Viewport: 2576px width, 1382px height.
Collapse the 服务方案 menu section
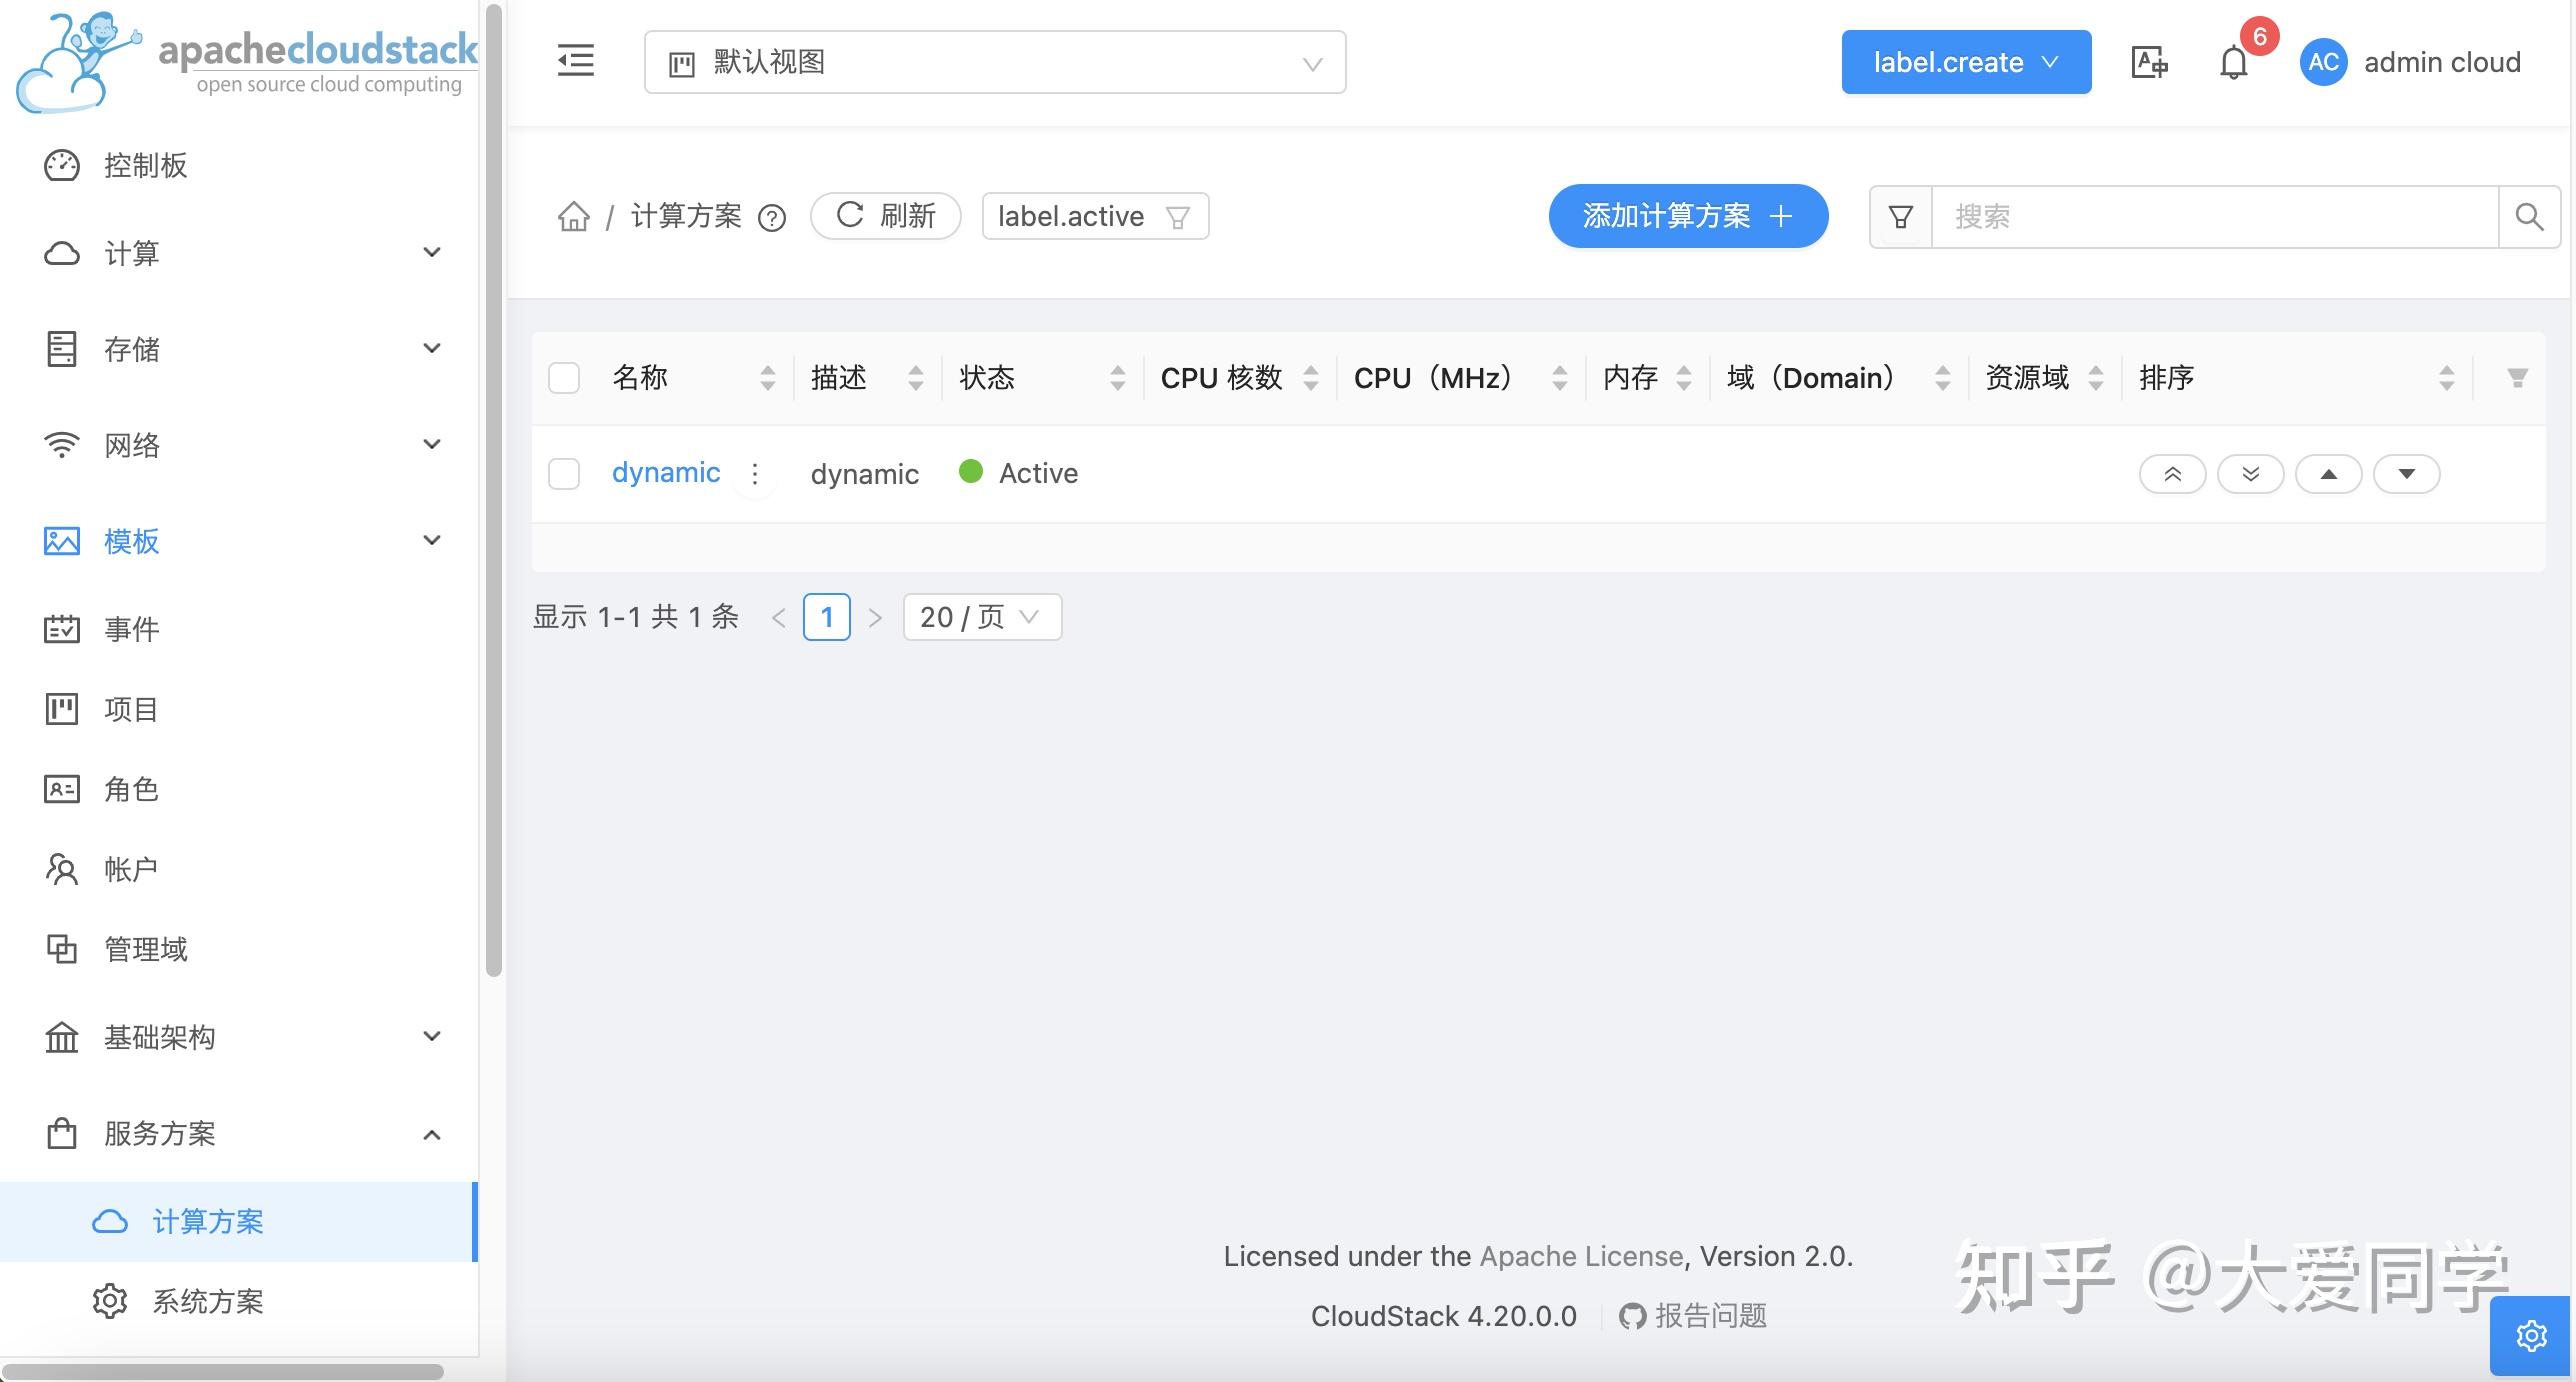431,1134
